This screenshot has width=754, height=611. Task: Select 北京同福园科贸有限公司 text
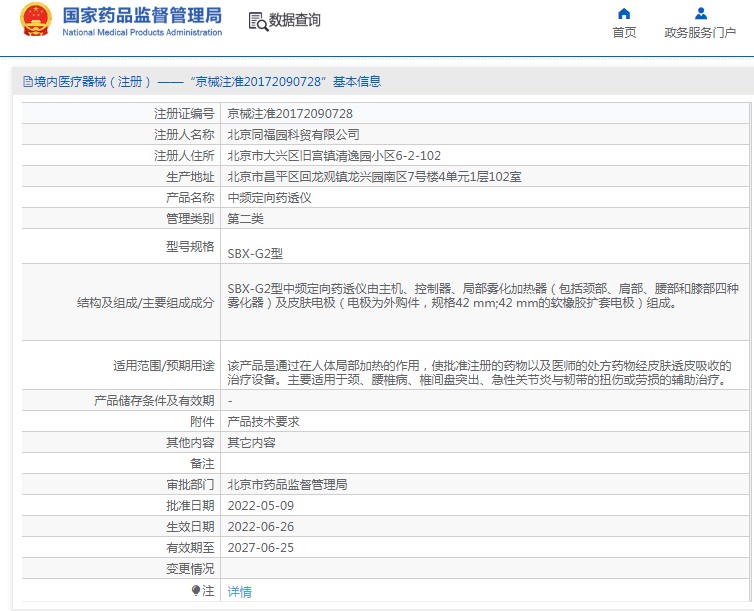click(x=293, y=135)
